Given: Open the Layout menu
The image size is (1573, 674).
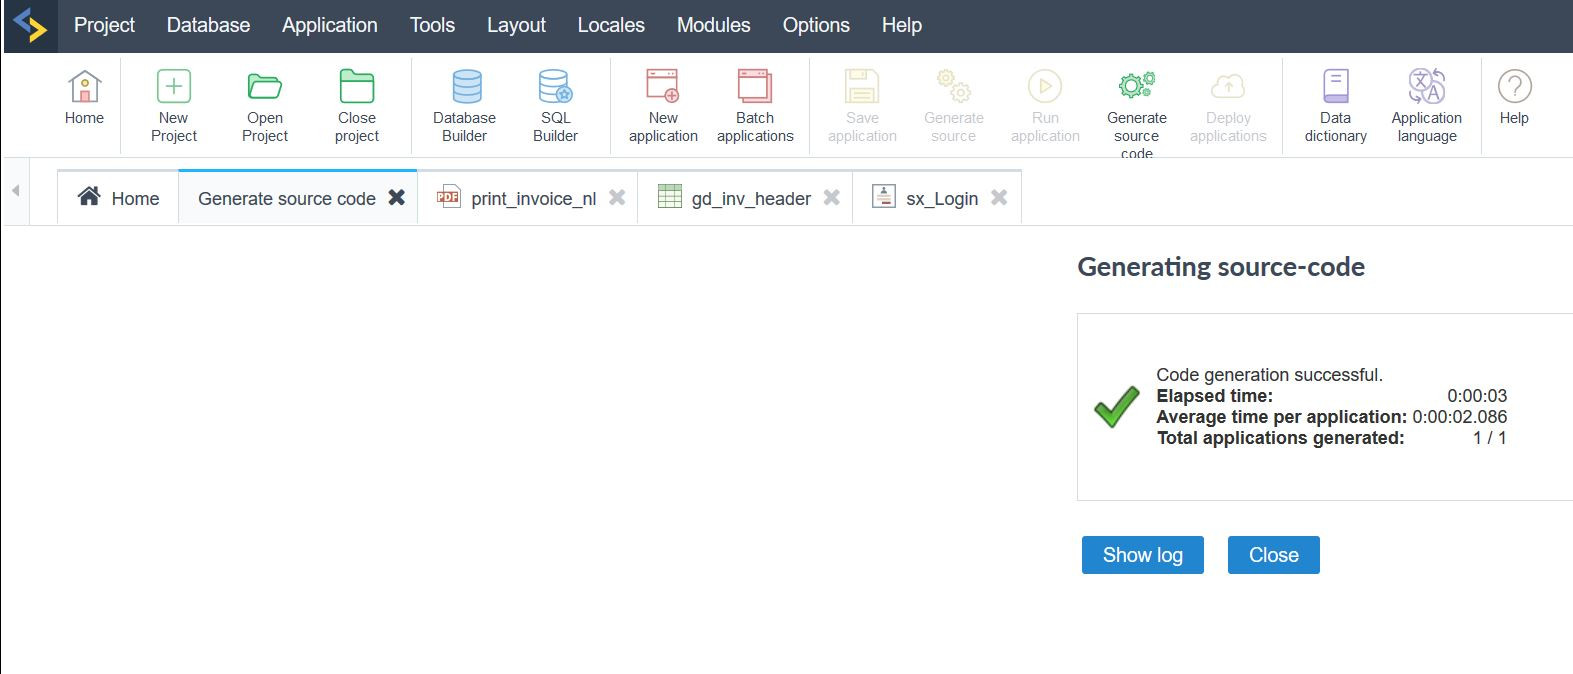Looking at the screenshot, I should (516, 25).
